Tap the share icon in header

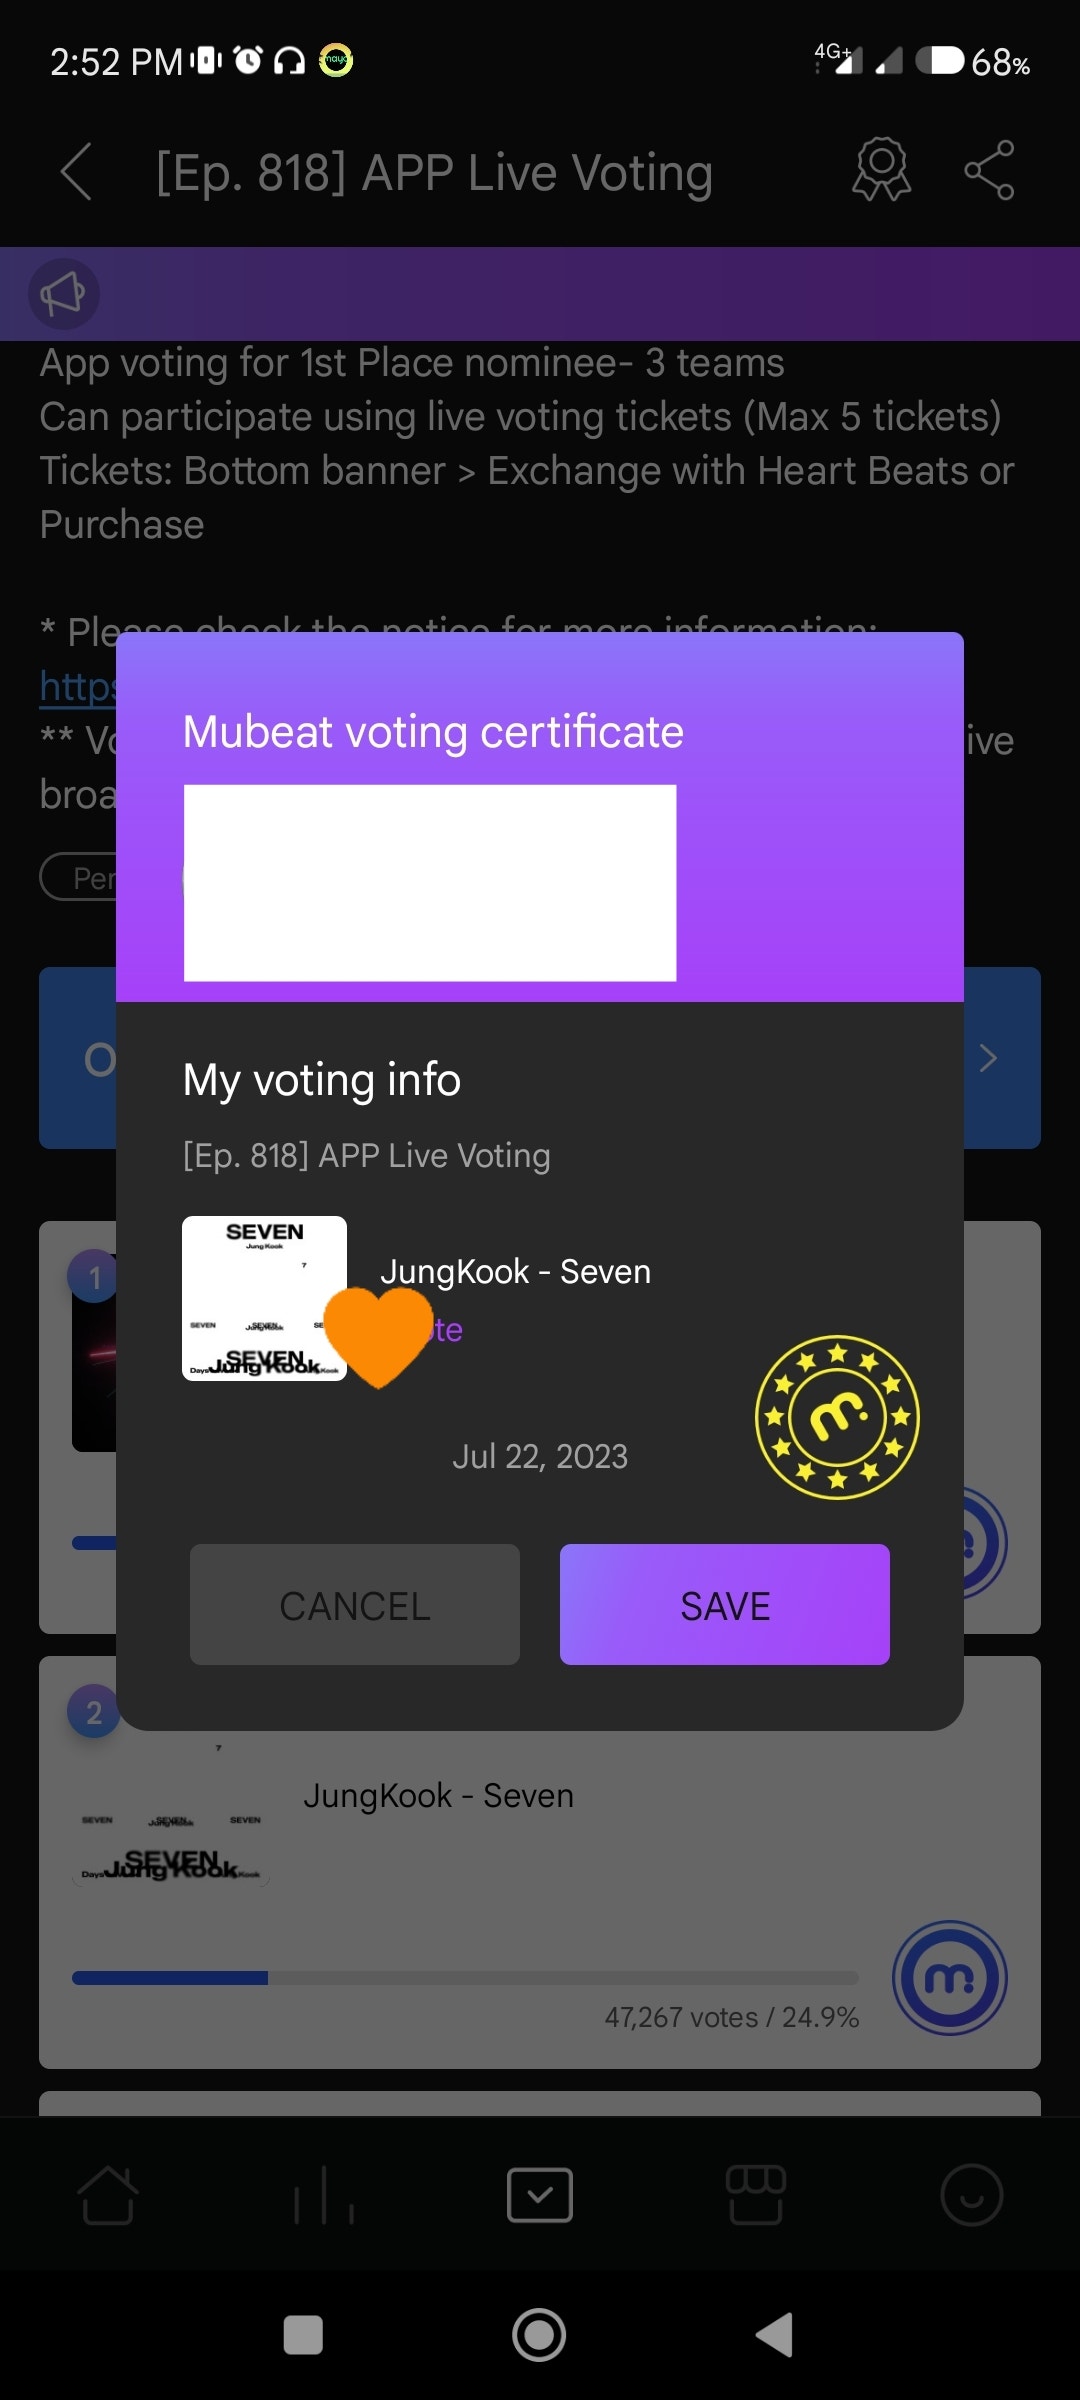pyautogui.click(x=989, y=170)
